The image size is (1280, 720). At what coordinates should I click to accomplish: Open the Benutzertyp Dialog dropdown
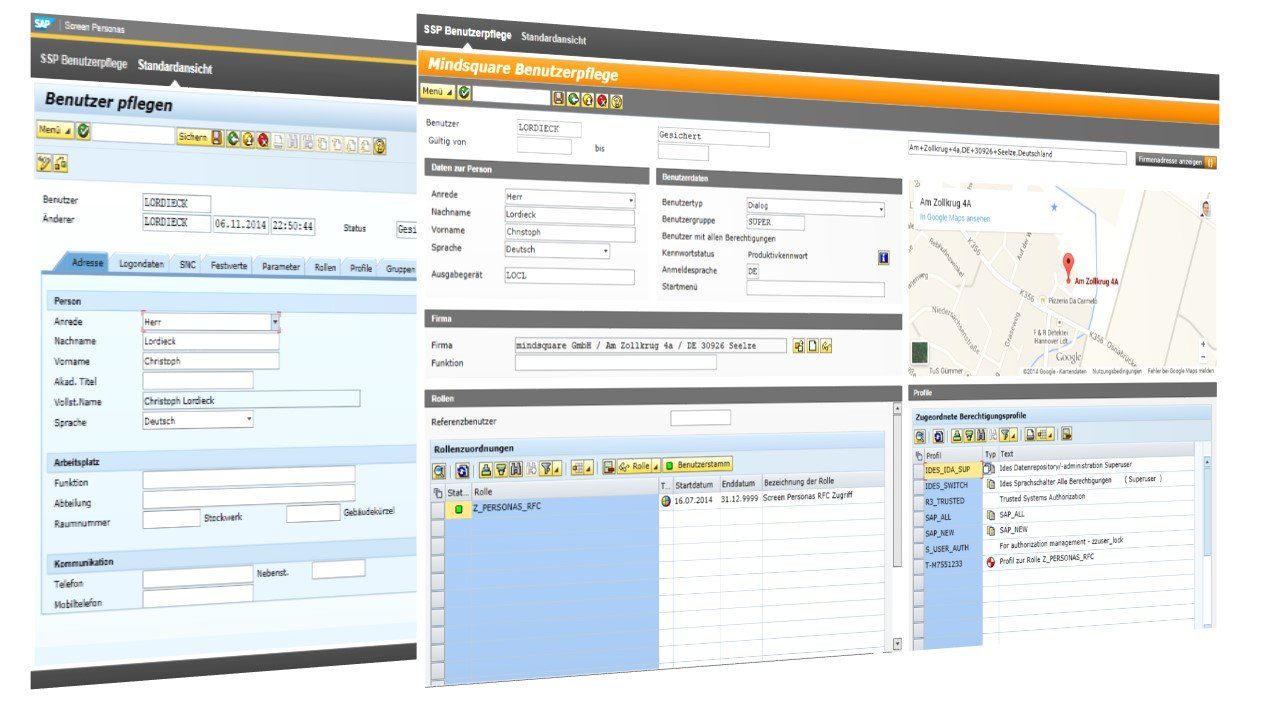pyautogui.click(x=881, y=208)
